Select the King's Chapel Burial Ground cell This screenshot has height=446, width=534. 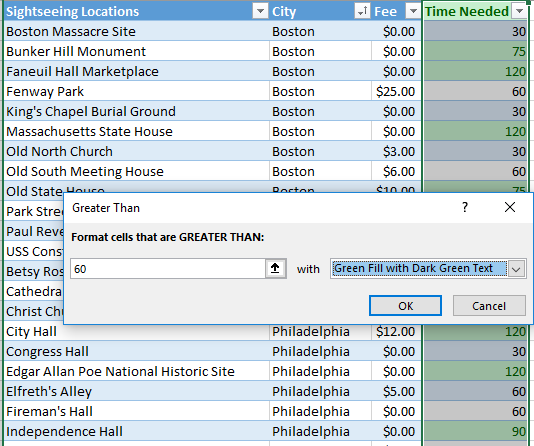tap(137, 111)
